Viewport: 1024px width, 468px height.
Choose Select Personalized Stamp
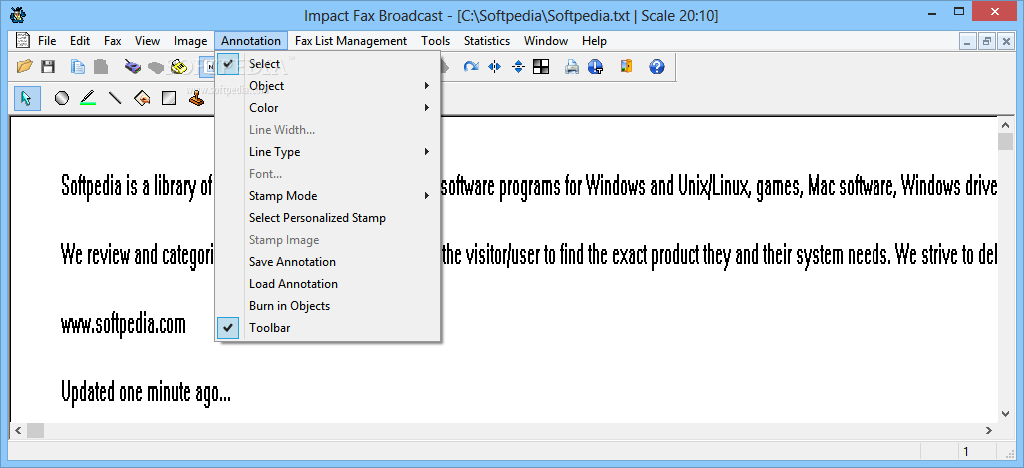click(x=328, y=217)
